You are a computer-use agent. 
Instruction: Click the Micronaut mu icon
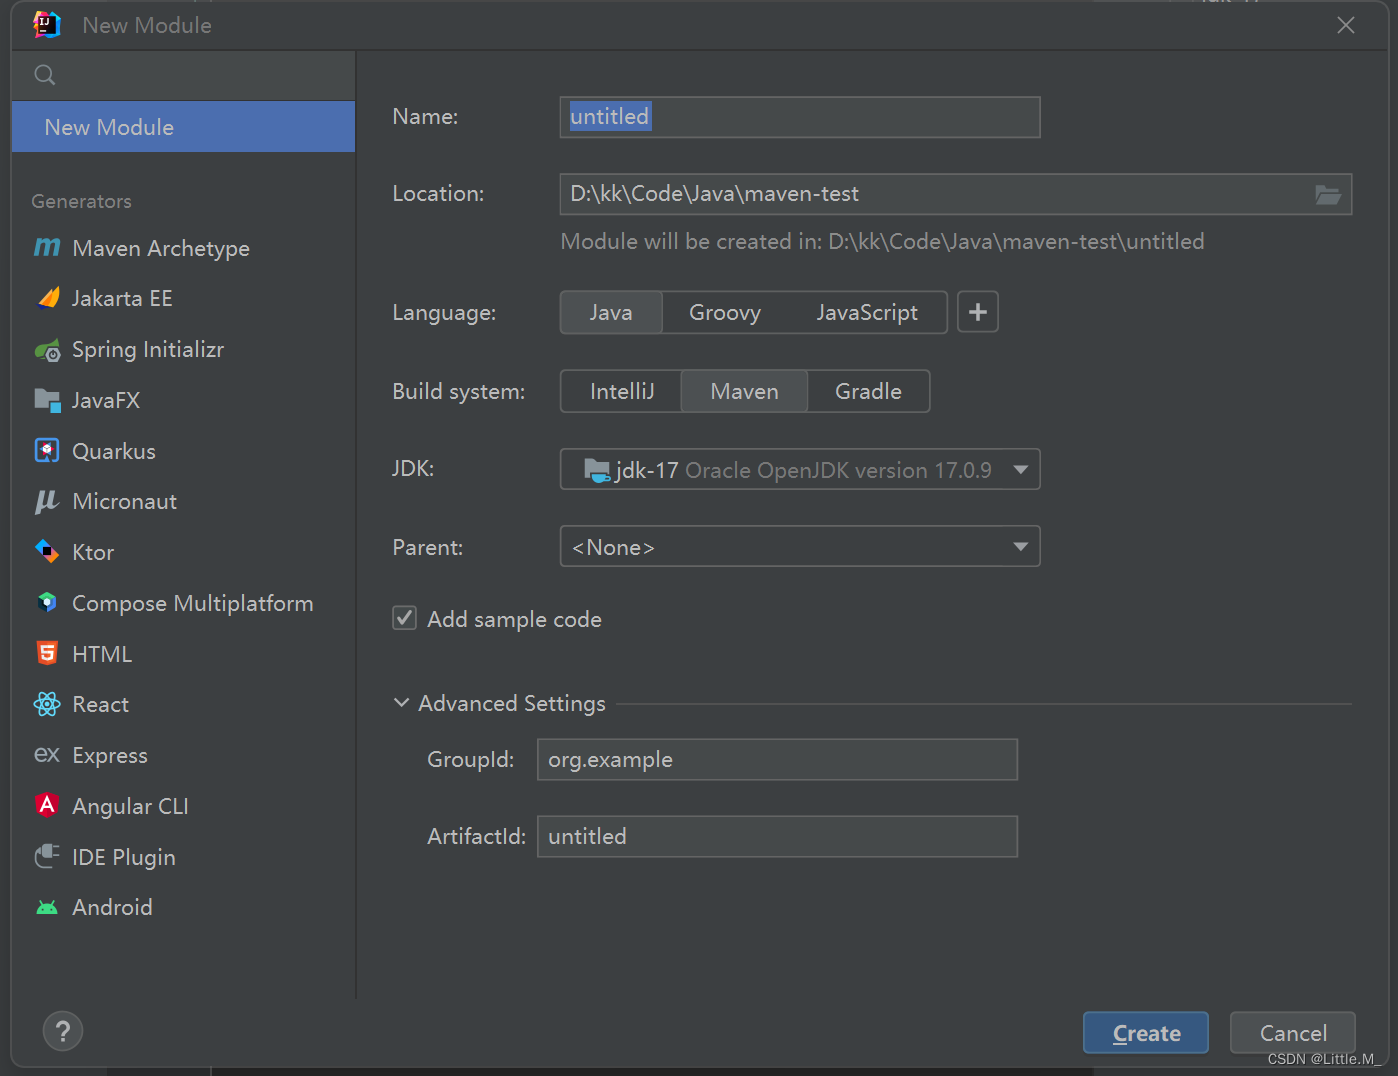point(47,502)
